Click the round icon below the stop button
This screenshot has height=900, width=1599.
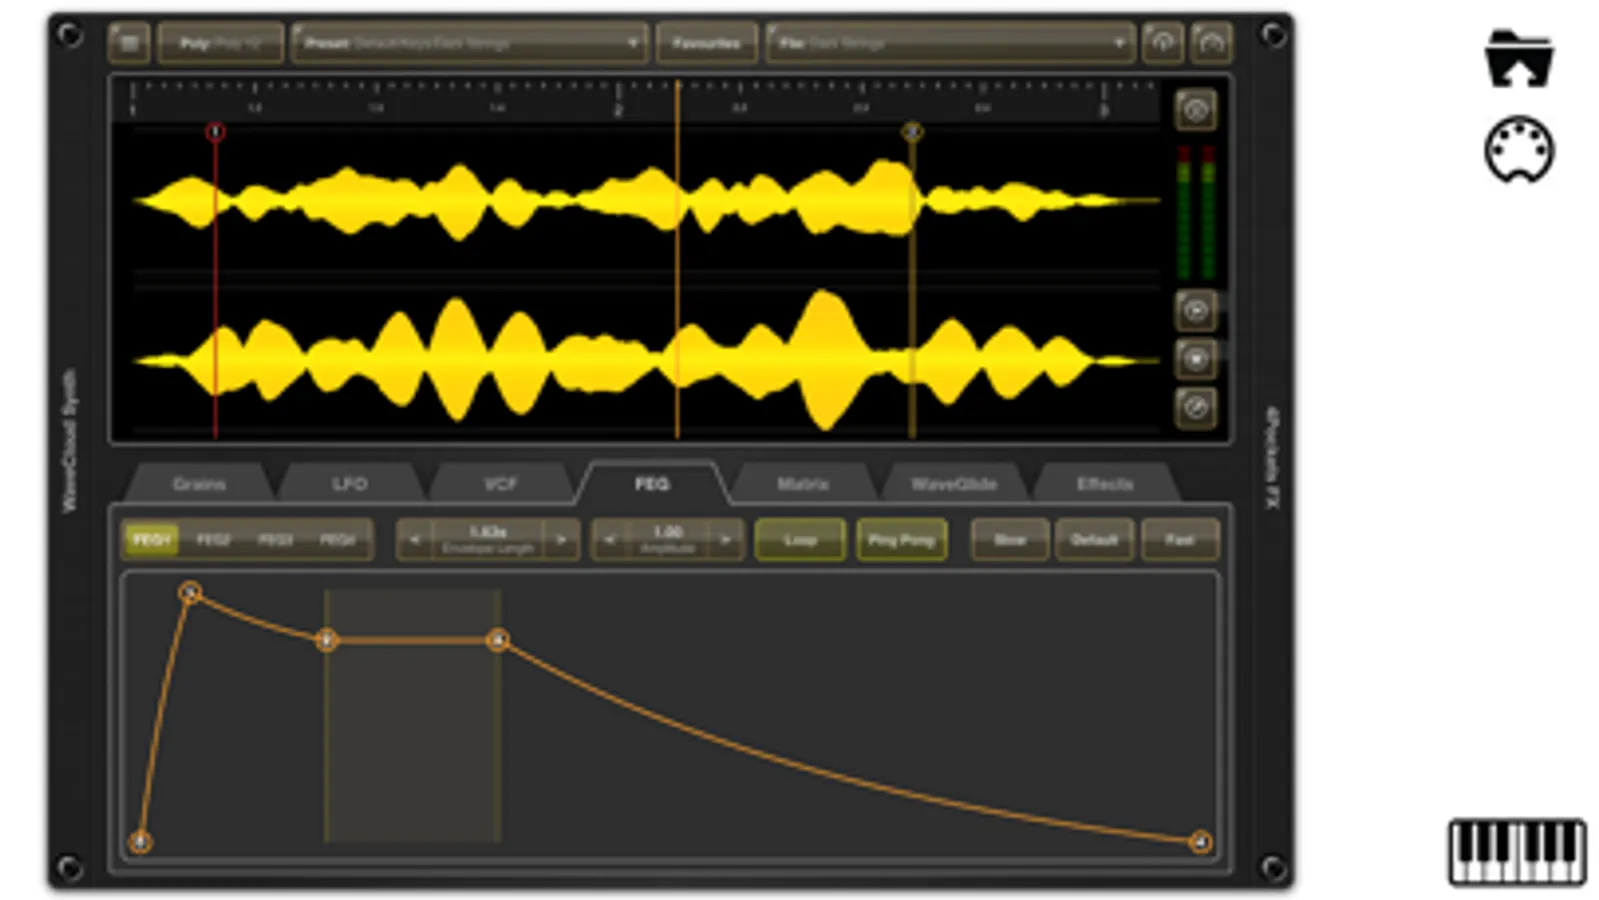(x=1195, y=407)
